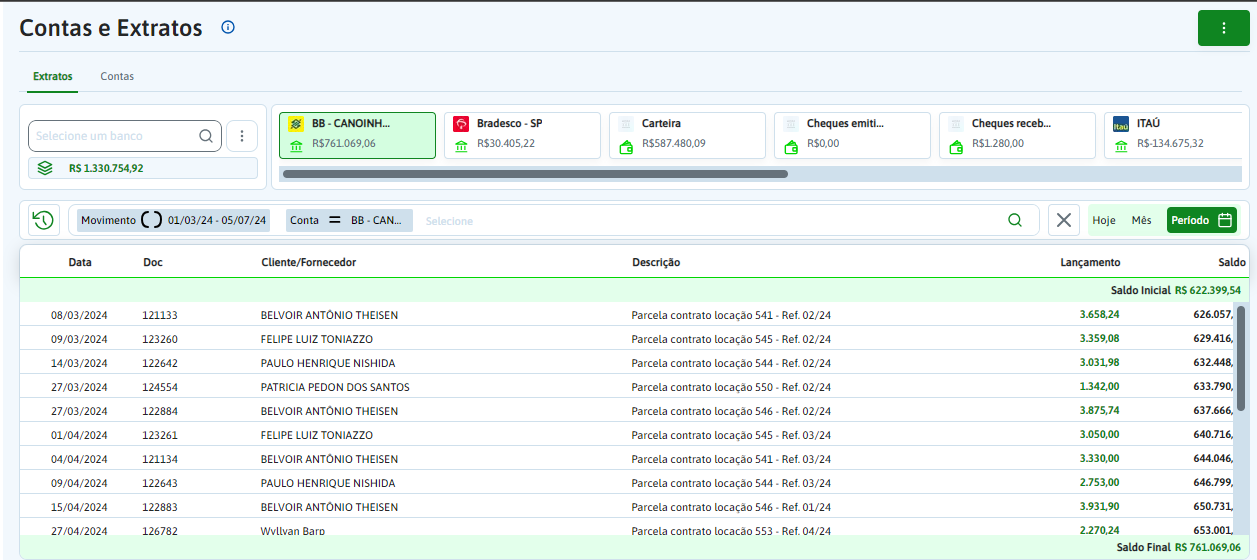Click the equals operator icon in Conta filter
The image size is (1257, 560).
click(334, 220)
